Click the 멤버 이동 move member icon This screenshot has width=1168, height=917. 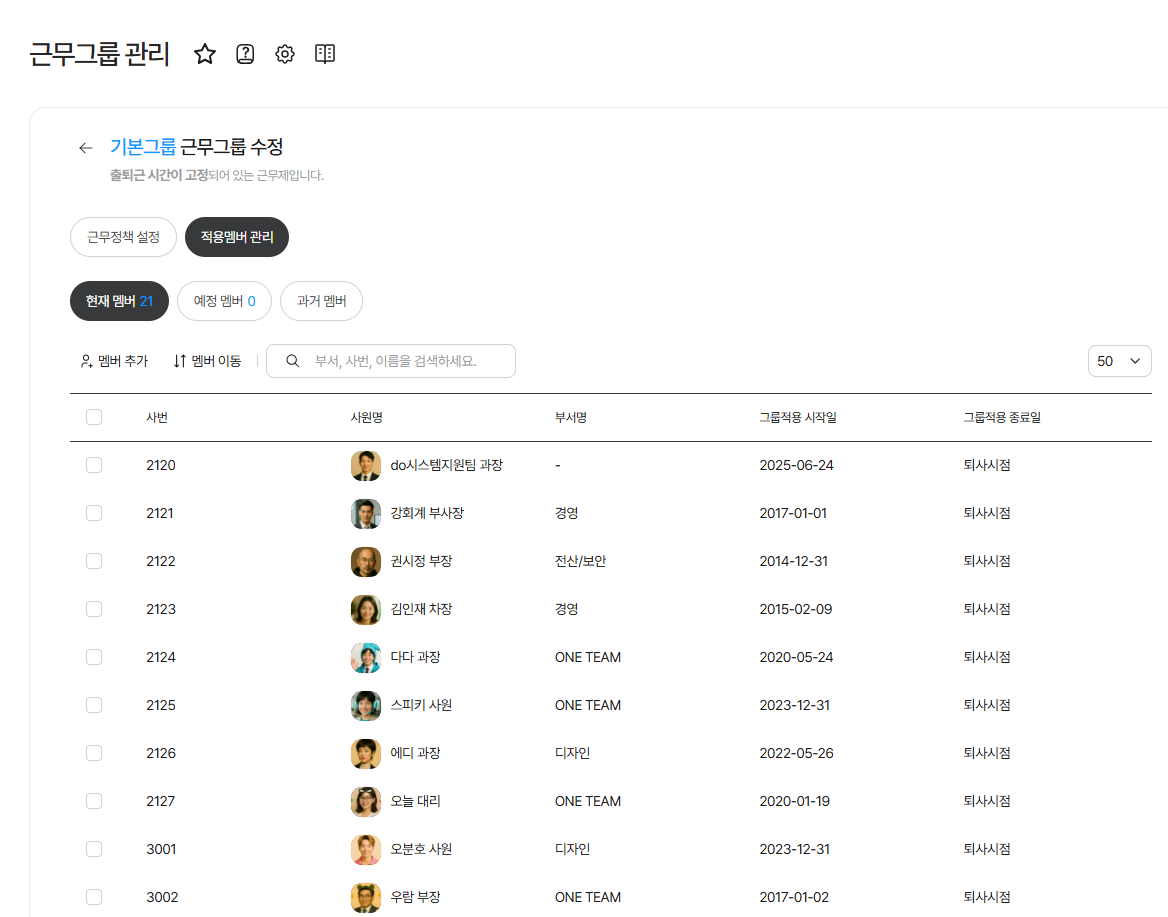point(180,361)
